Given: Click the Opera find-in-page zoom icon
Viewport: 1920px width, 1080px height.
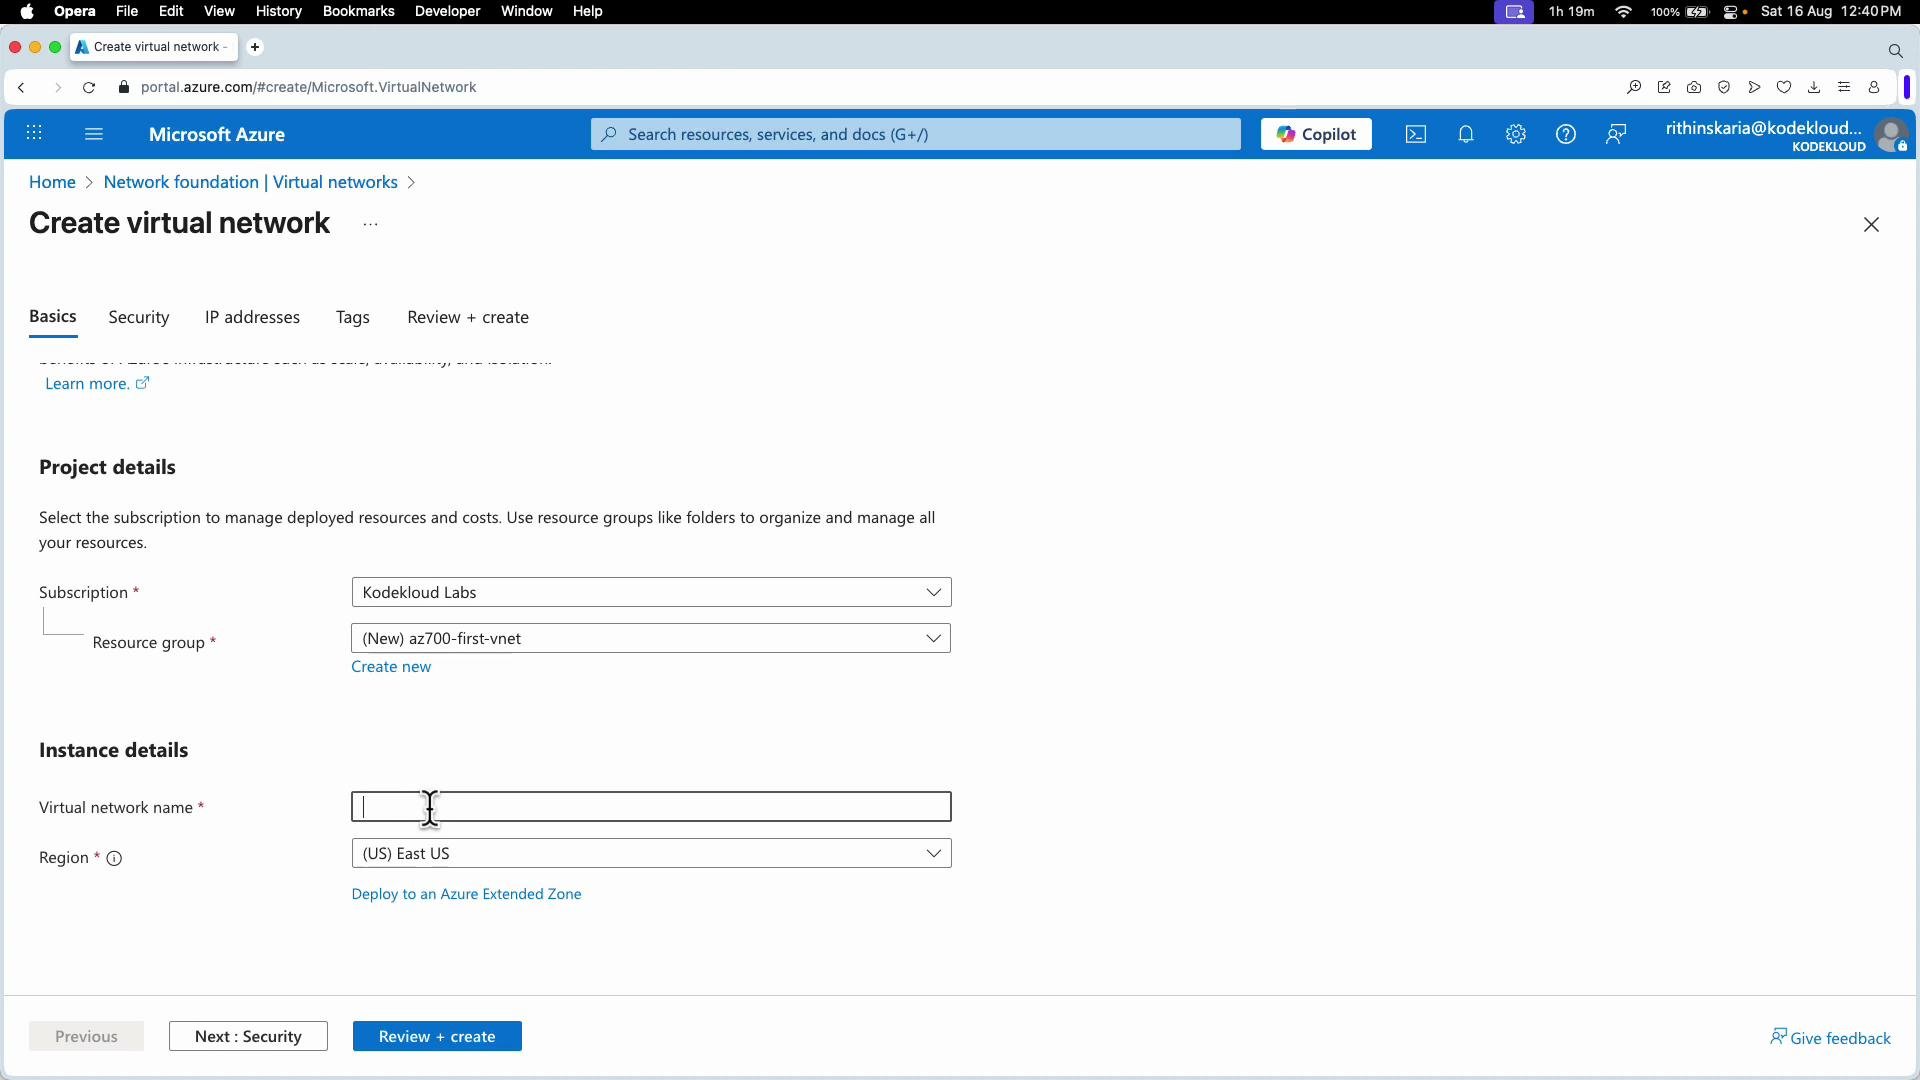Looking at the screenshot, I should click(1634, 87).
